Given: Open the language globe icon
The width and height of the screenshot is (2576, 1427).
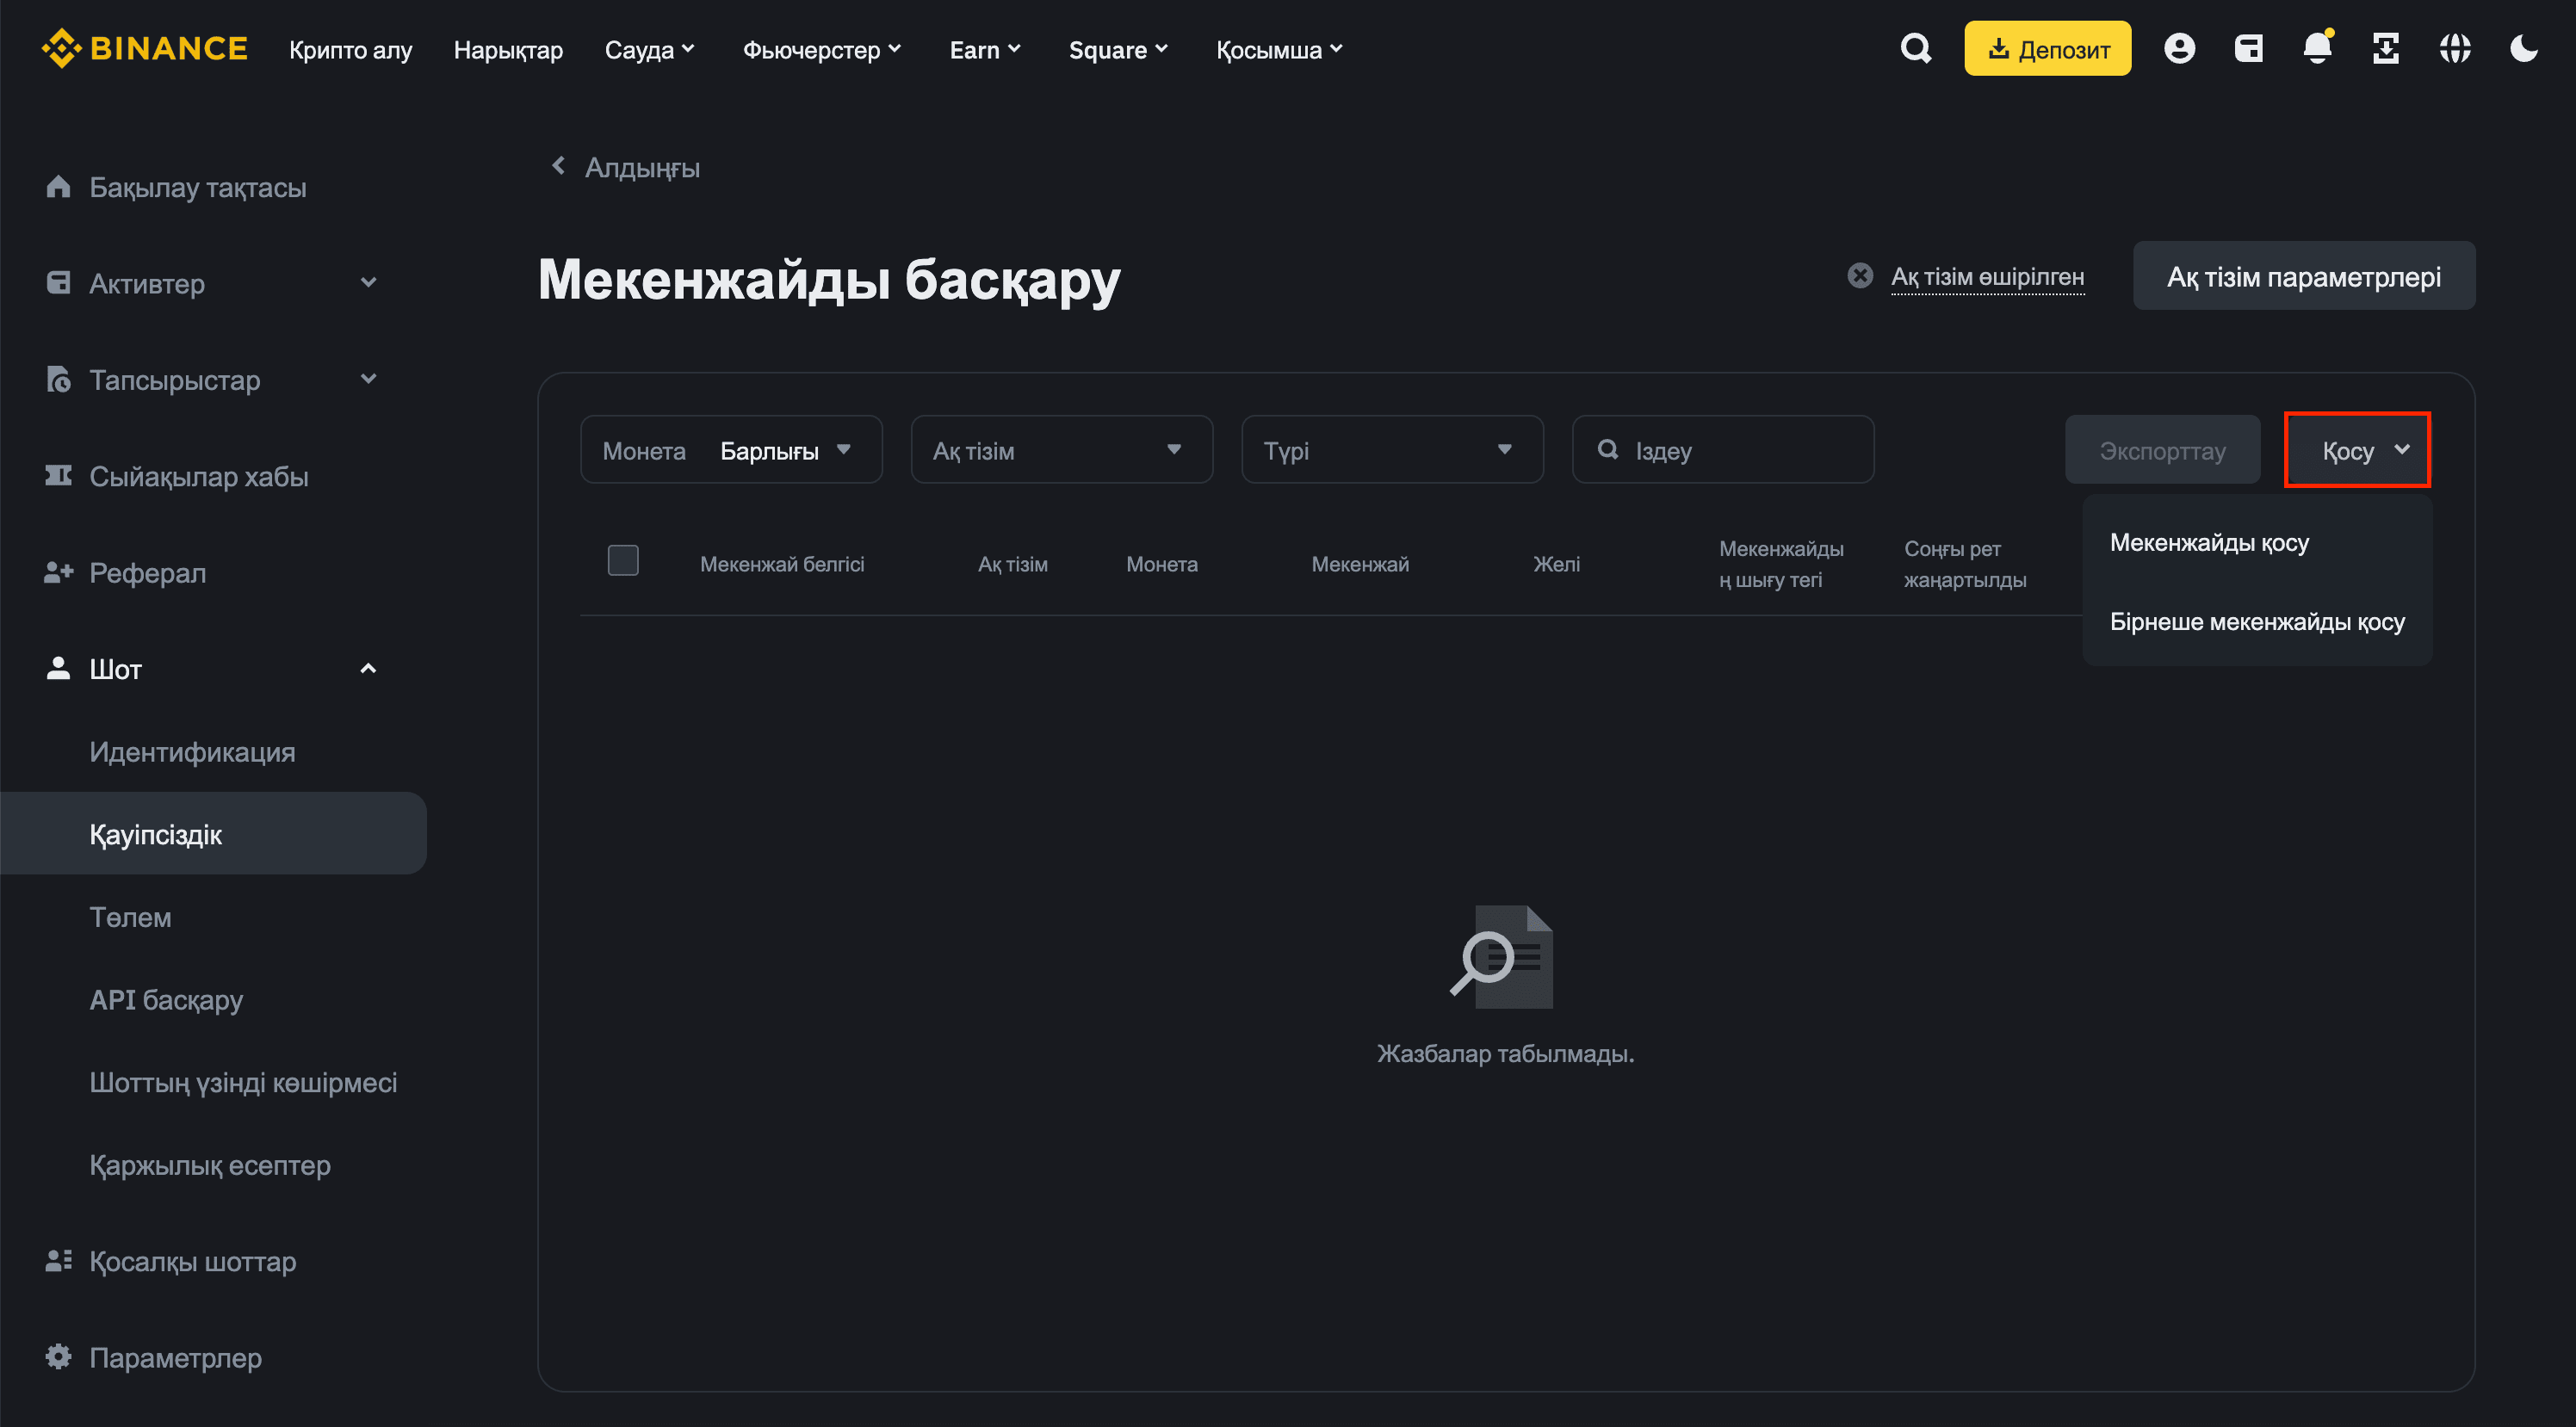Looking at the screenshot, I should (x=2455, y=48).
